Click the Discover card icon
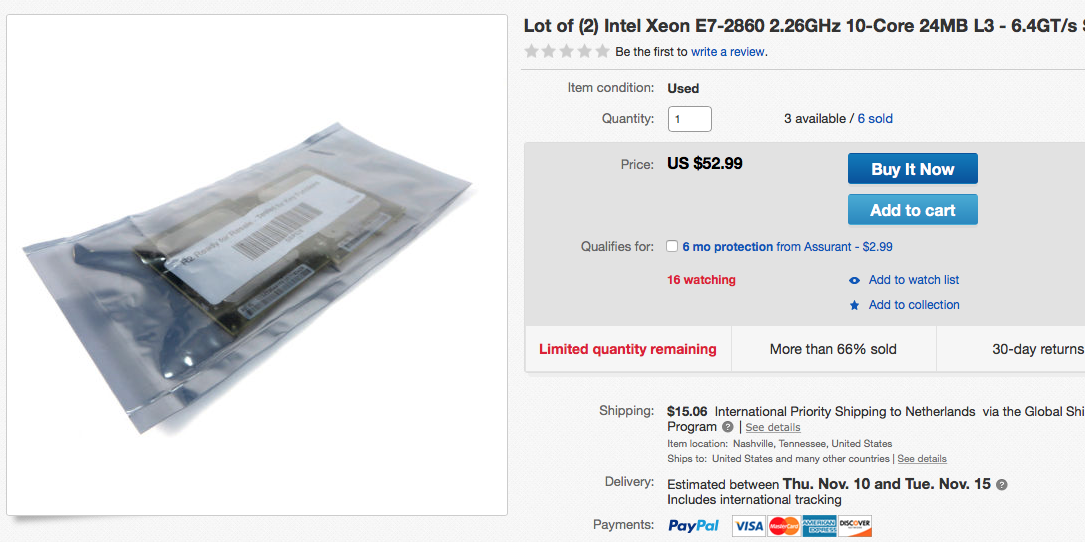The image size is (1085, 542). pos(855,526)
